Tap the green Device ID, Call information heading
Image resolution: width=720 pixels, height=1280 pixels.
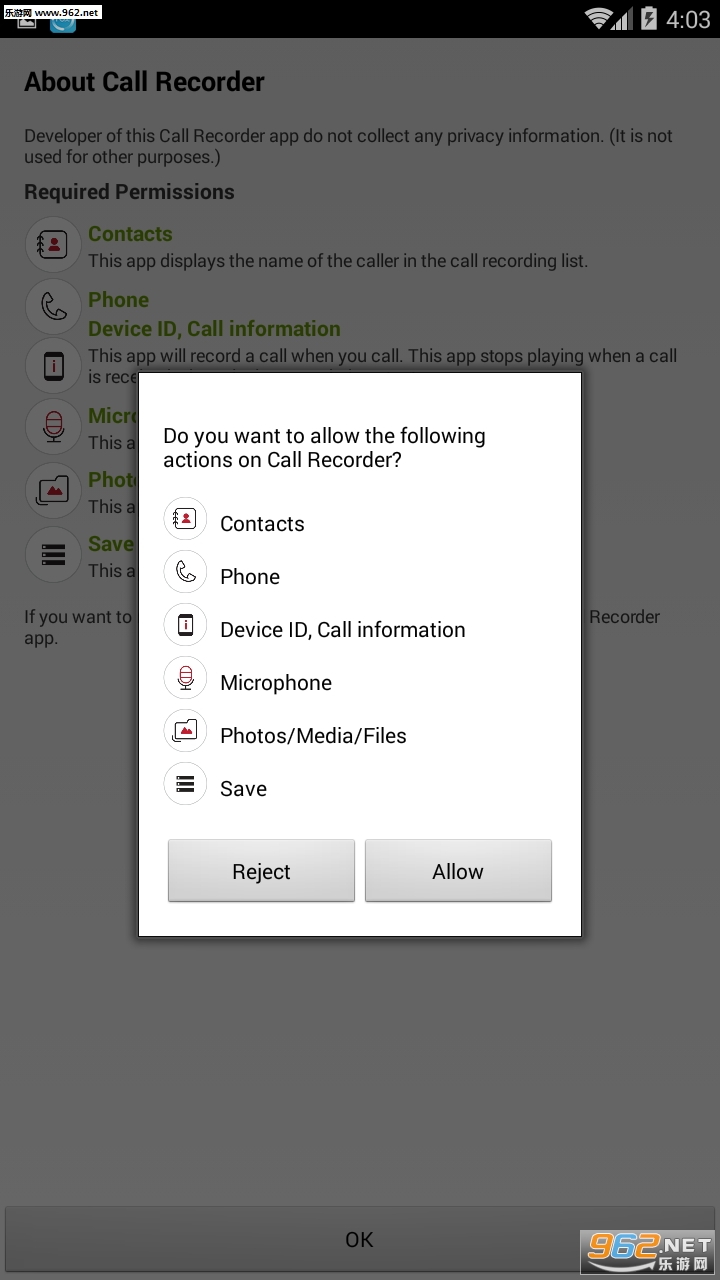214,329
